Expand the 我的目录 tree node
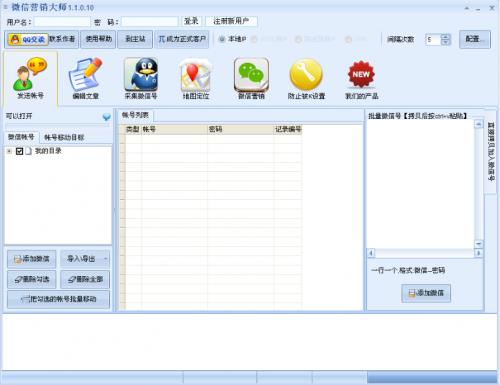This screenshot has width=500, height=385. 9,151
